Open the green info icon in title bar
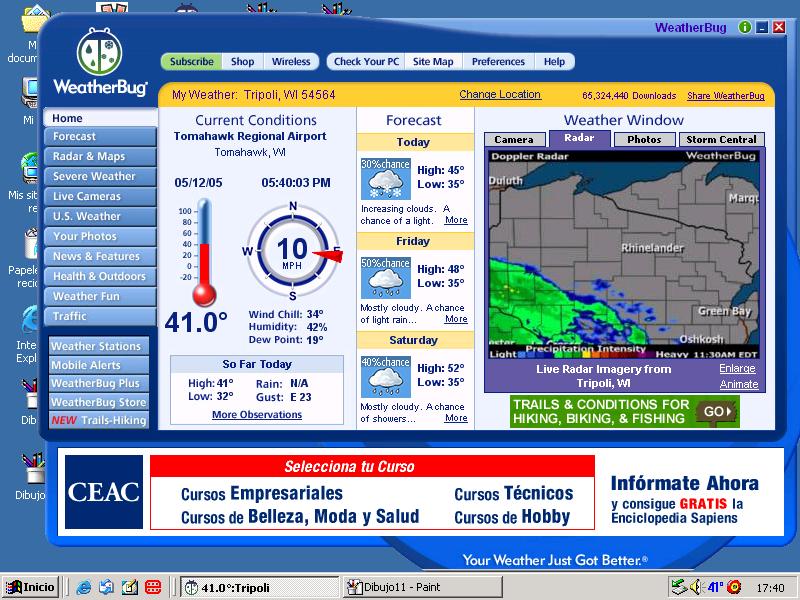800x600 pixels. pyautogui.click(x=745, y=28)
